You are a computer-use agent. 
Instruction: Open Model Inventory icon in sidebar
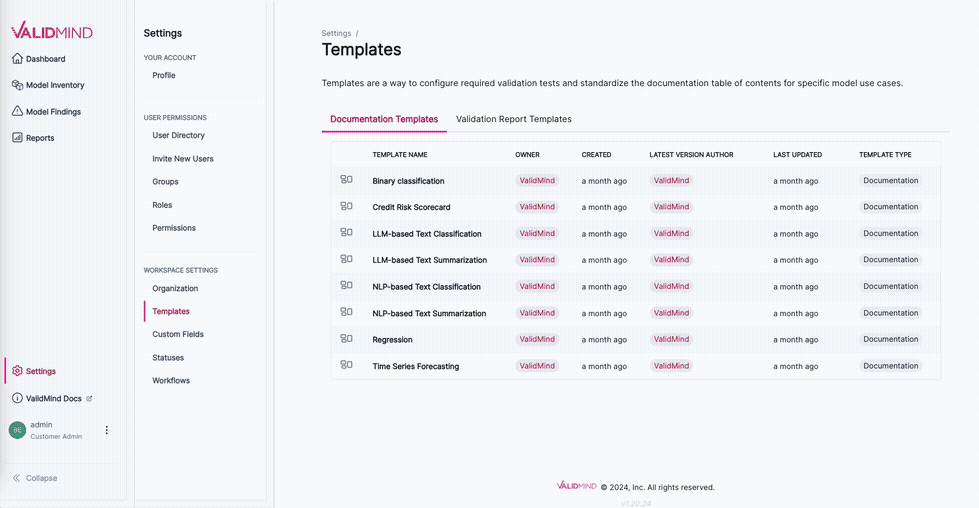pyautogui.click(x=17, y=85)
